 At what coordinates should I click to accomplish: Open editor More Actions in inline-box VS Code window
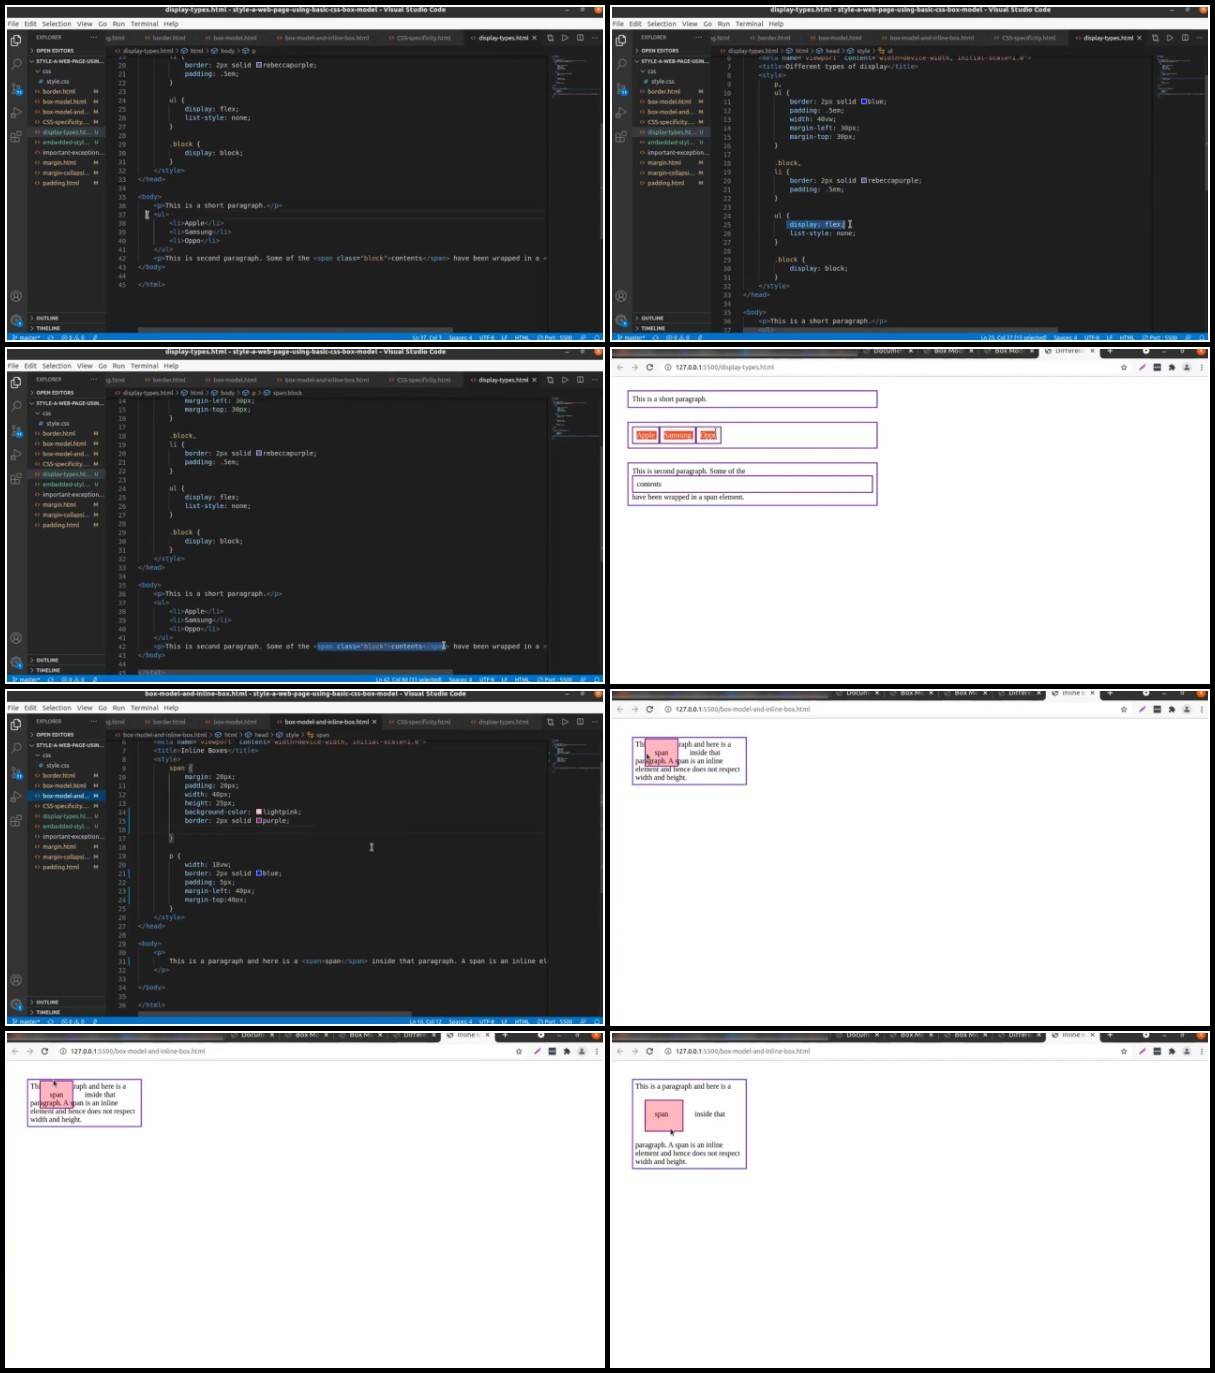[594, 722]
